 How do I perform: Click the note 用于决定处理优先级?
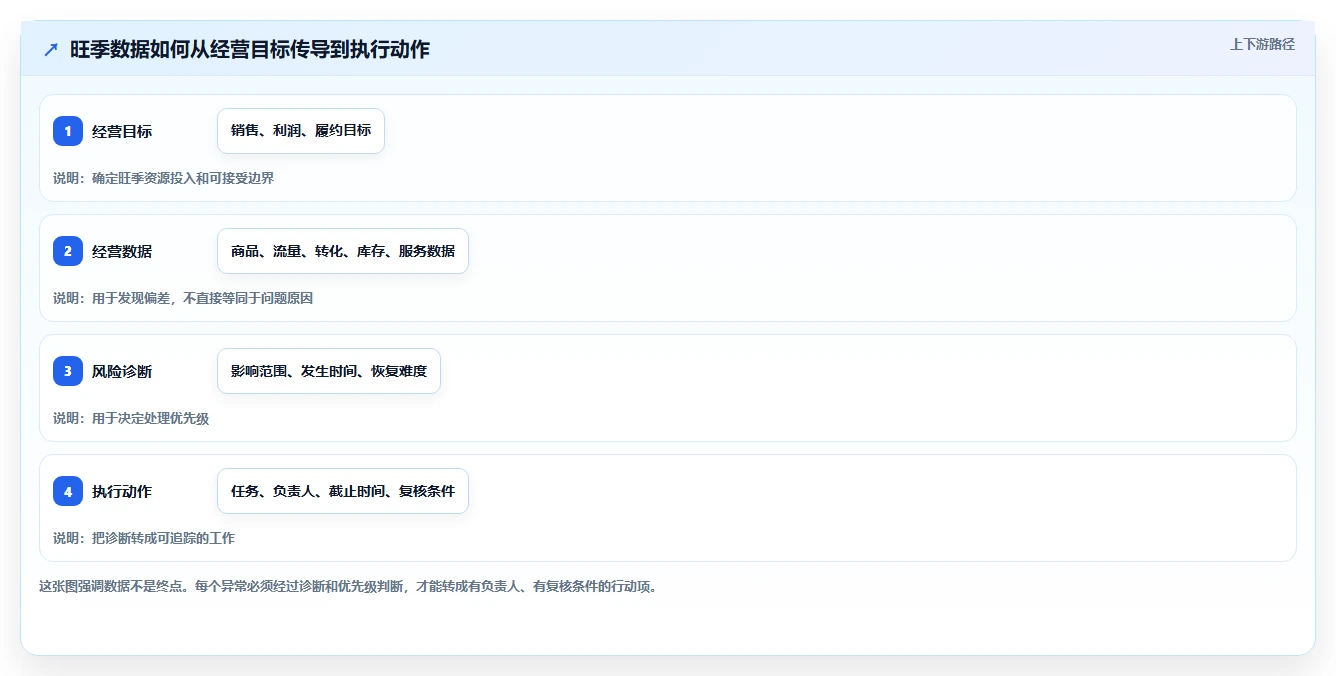click(x=151, y=418)
